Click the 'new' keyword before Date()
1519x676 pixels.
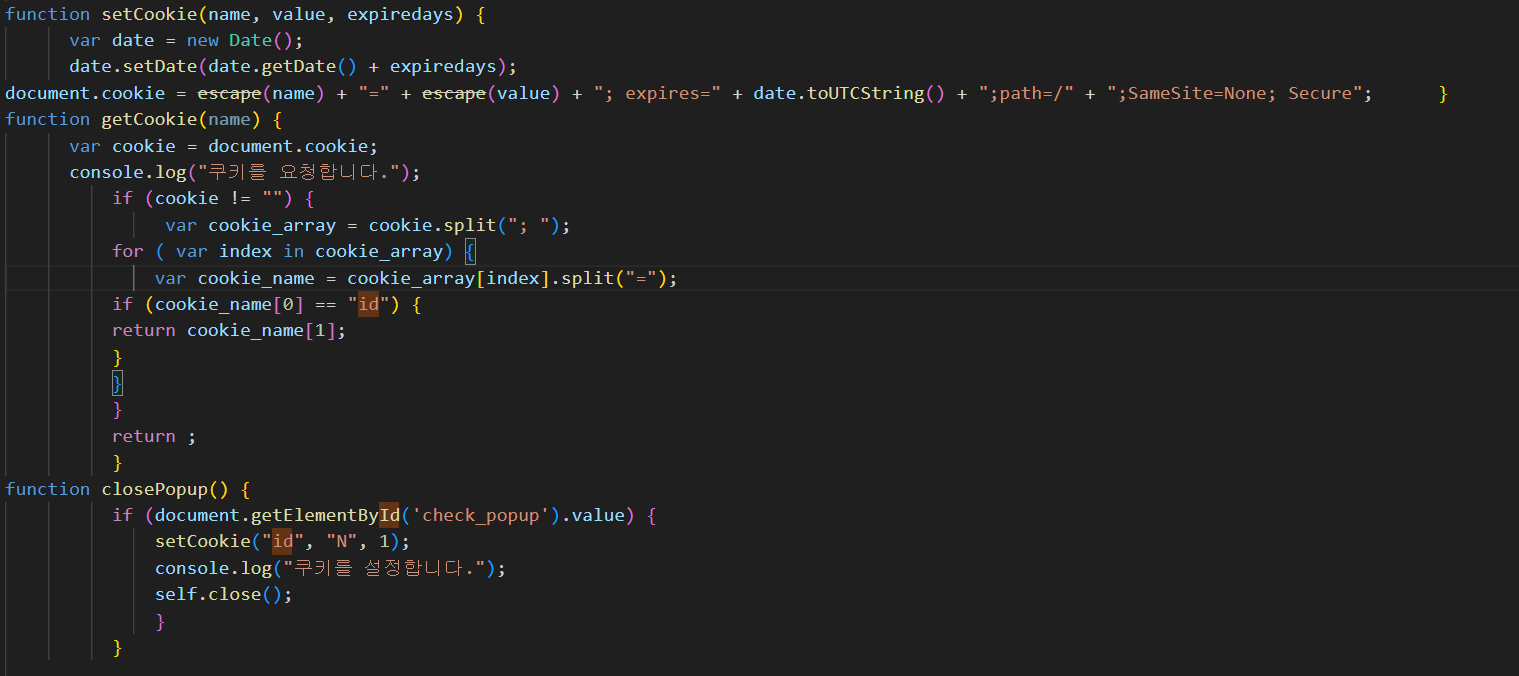tap(203, 40)
